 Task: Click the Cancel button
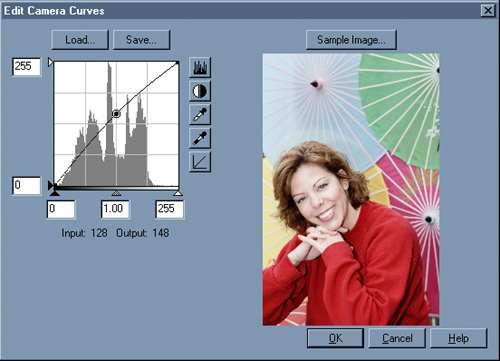point(397,338)
